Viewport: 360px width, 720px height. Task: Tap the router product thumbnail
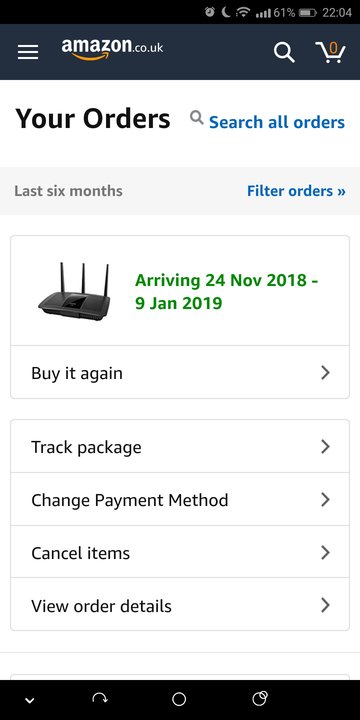pyautogui.click(x=74, y=292)
